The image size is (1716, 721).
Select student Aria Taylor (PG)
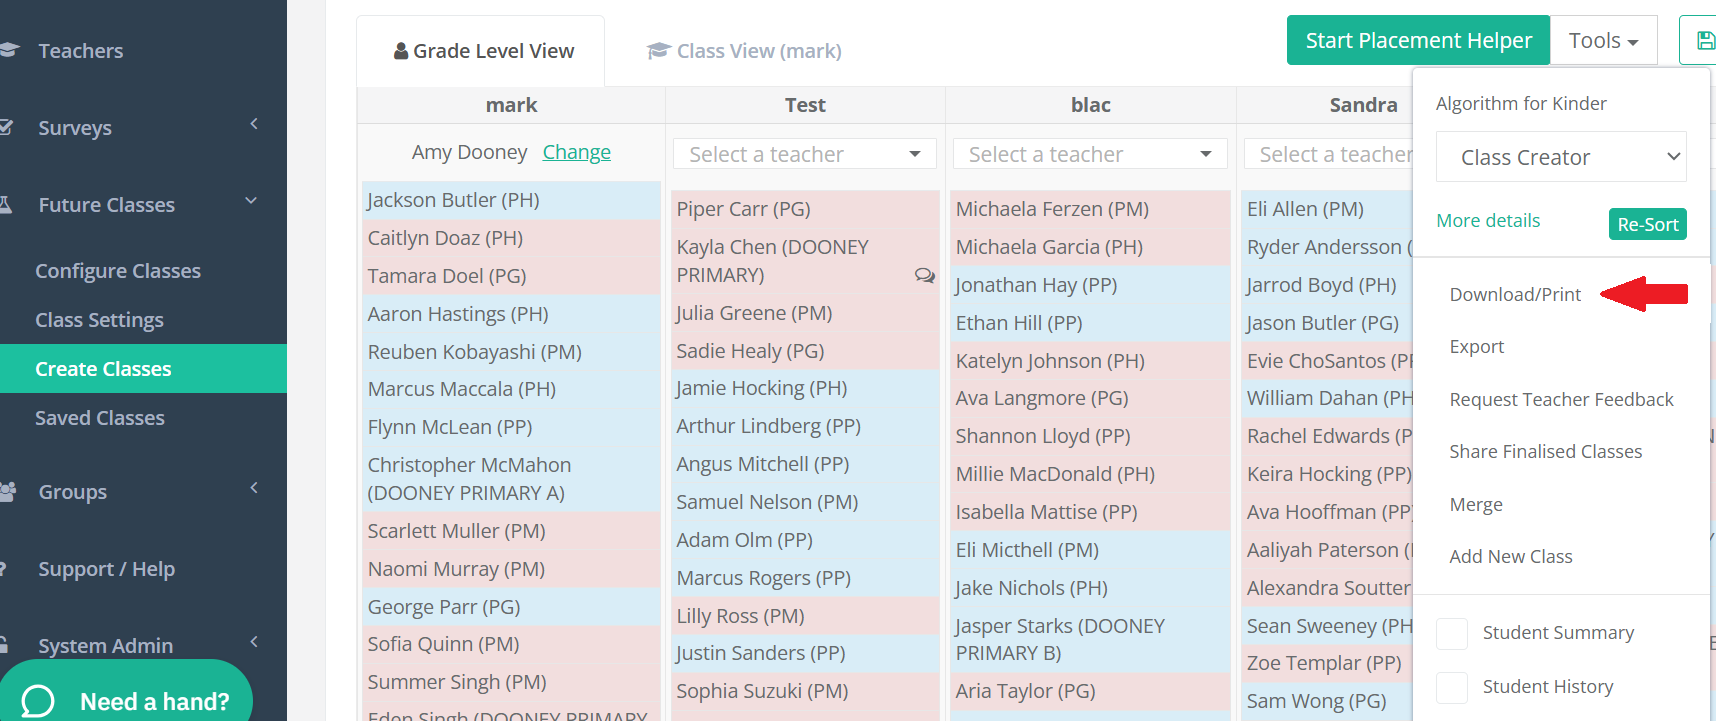(1090, 691)
